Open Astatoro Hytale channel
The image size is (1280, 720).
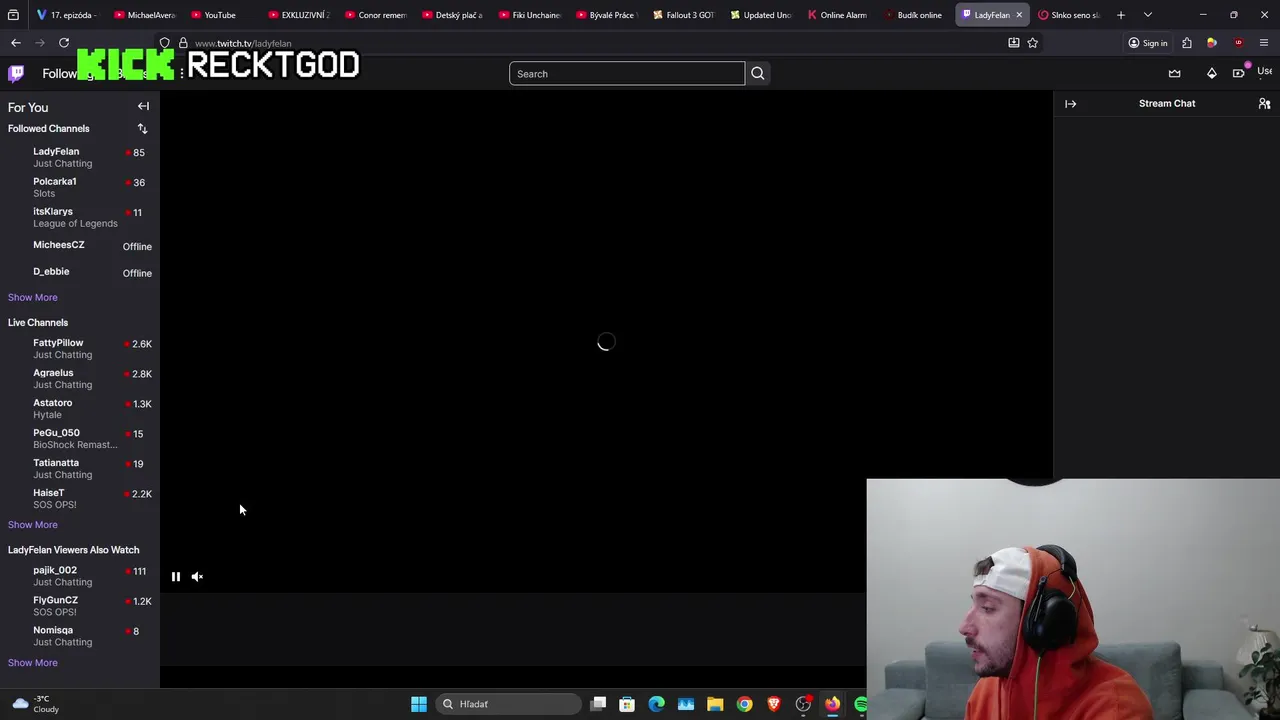coord(80,408)
